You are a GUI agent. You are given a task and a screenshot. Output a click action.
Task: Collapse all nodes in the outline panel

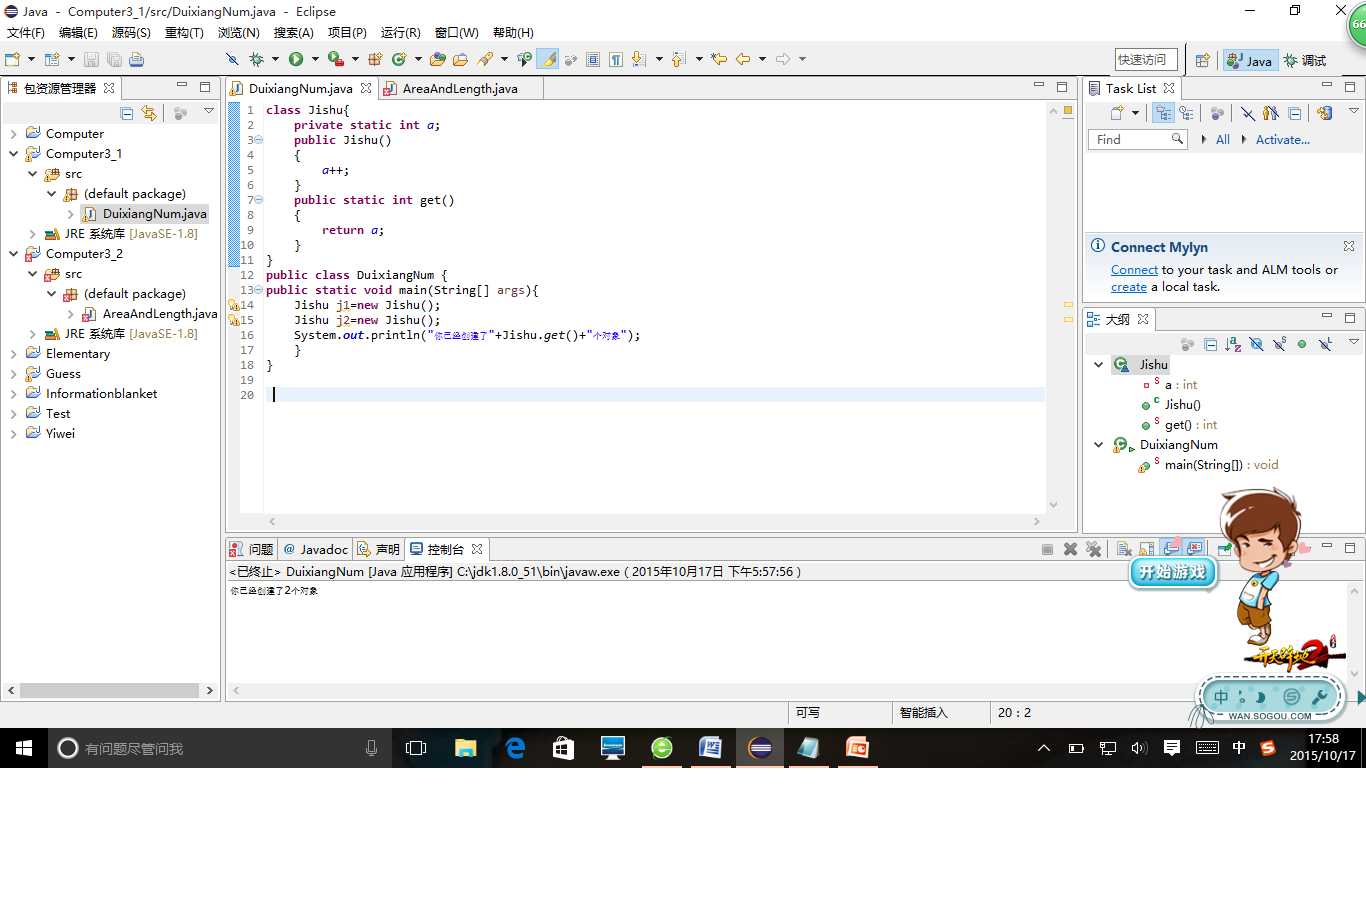[x=1210, y=344]
